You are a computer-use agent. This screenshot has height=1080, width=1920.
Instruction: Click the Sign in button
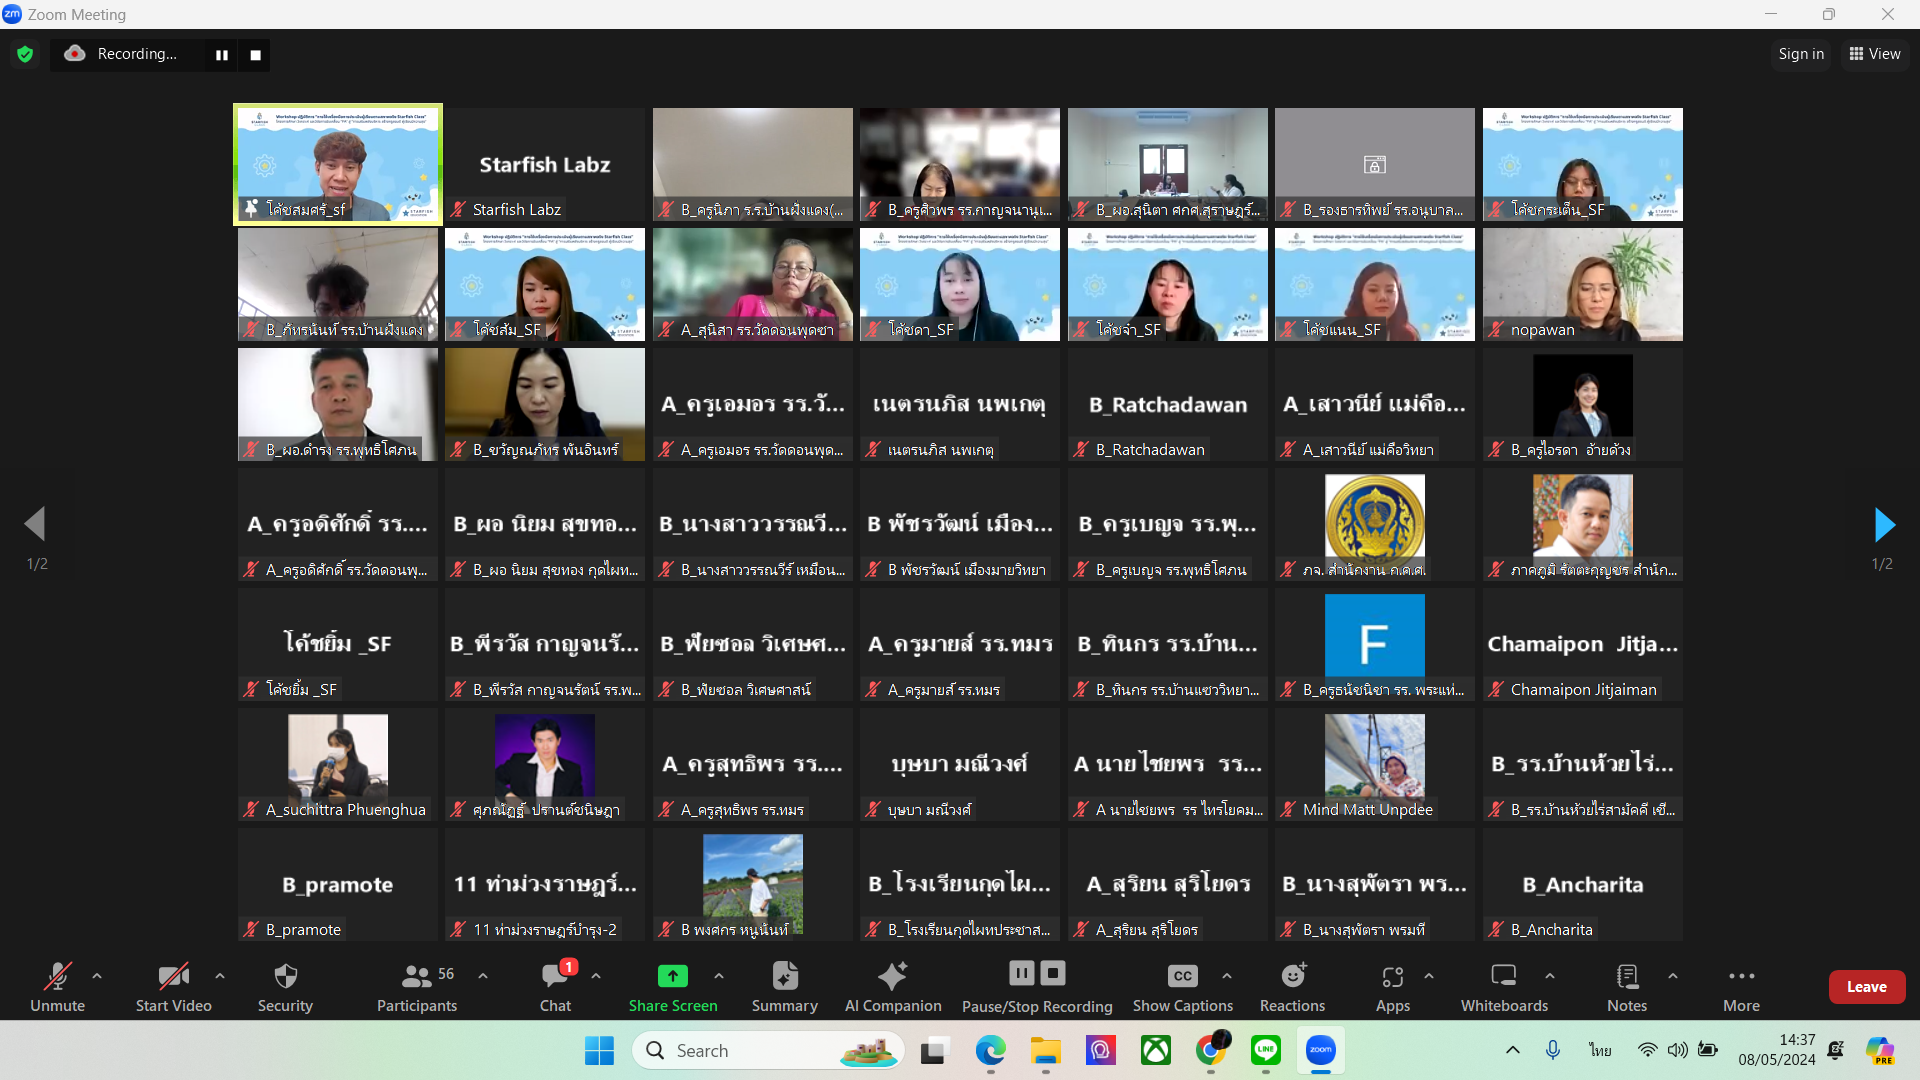click(1801, 54)
